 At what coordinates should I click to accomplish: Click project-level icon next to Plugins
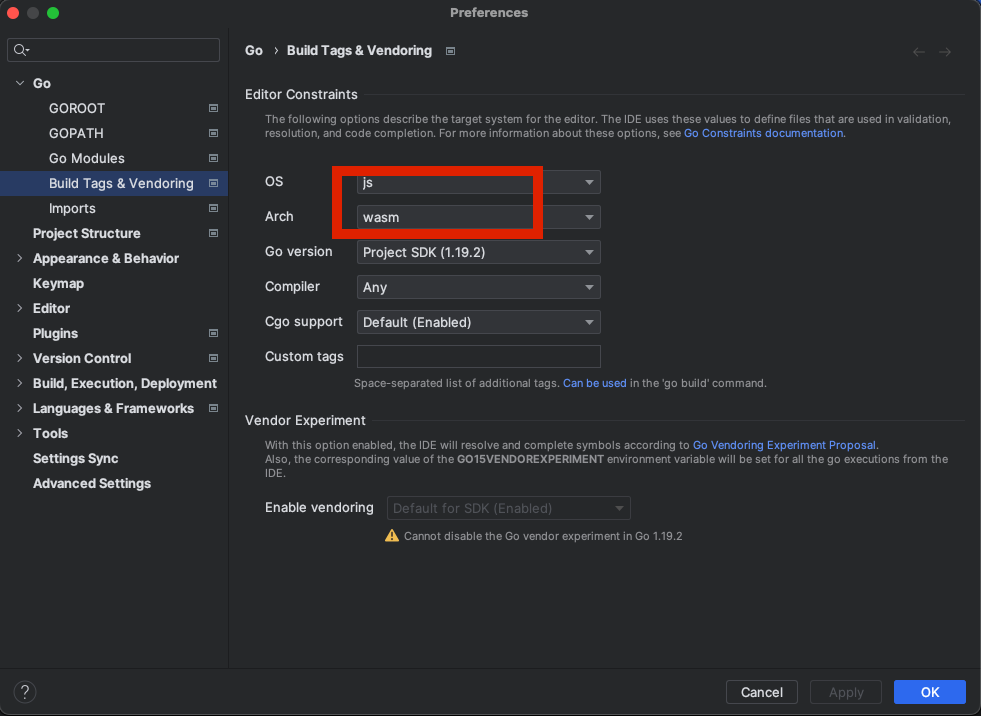[213, 333]
